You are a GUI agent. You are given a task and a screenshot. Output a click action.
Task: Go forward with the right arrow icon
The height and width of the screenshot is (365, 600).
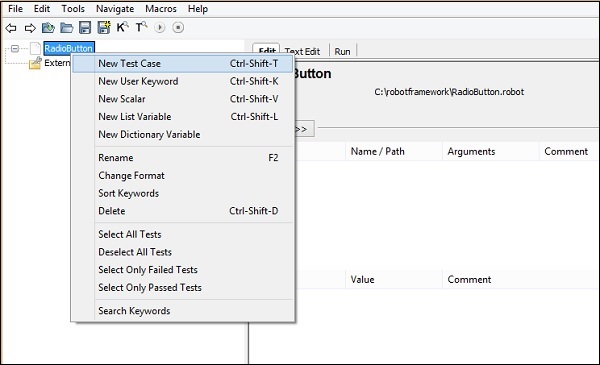[30, 28]
